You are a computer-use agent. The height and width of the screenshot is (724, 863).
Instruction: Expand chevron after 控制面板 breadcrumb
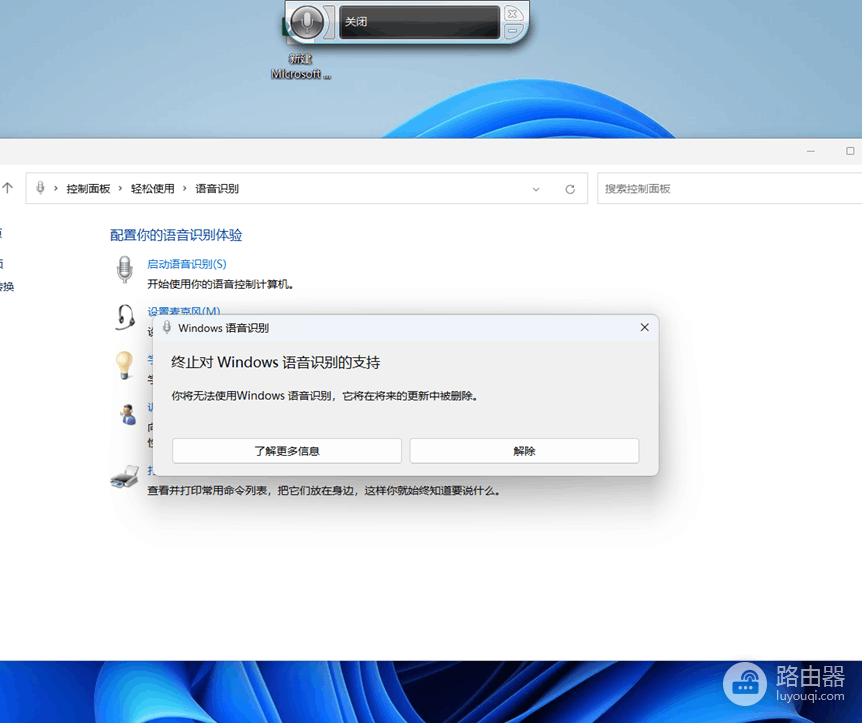pyautogui.click(x=120, y=189)
